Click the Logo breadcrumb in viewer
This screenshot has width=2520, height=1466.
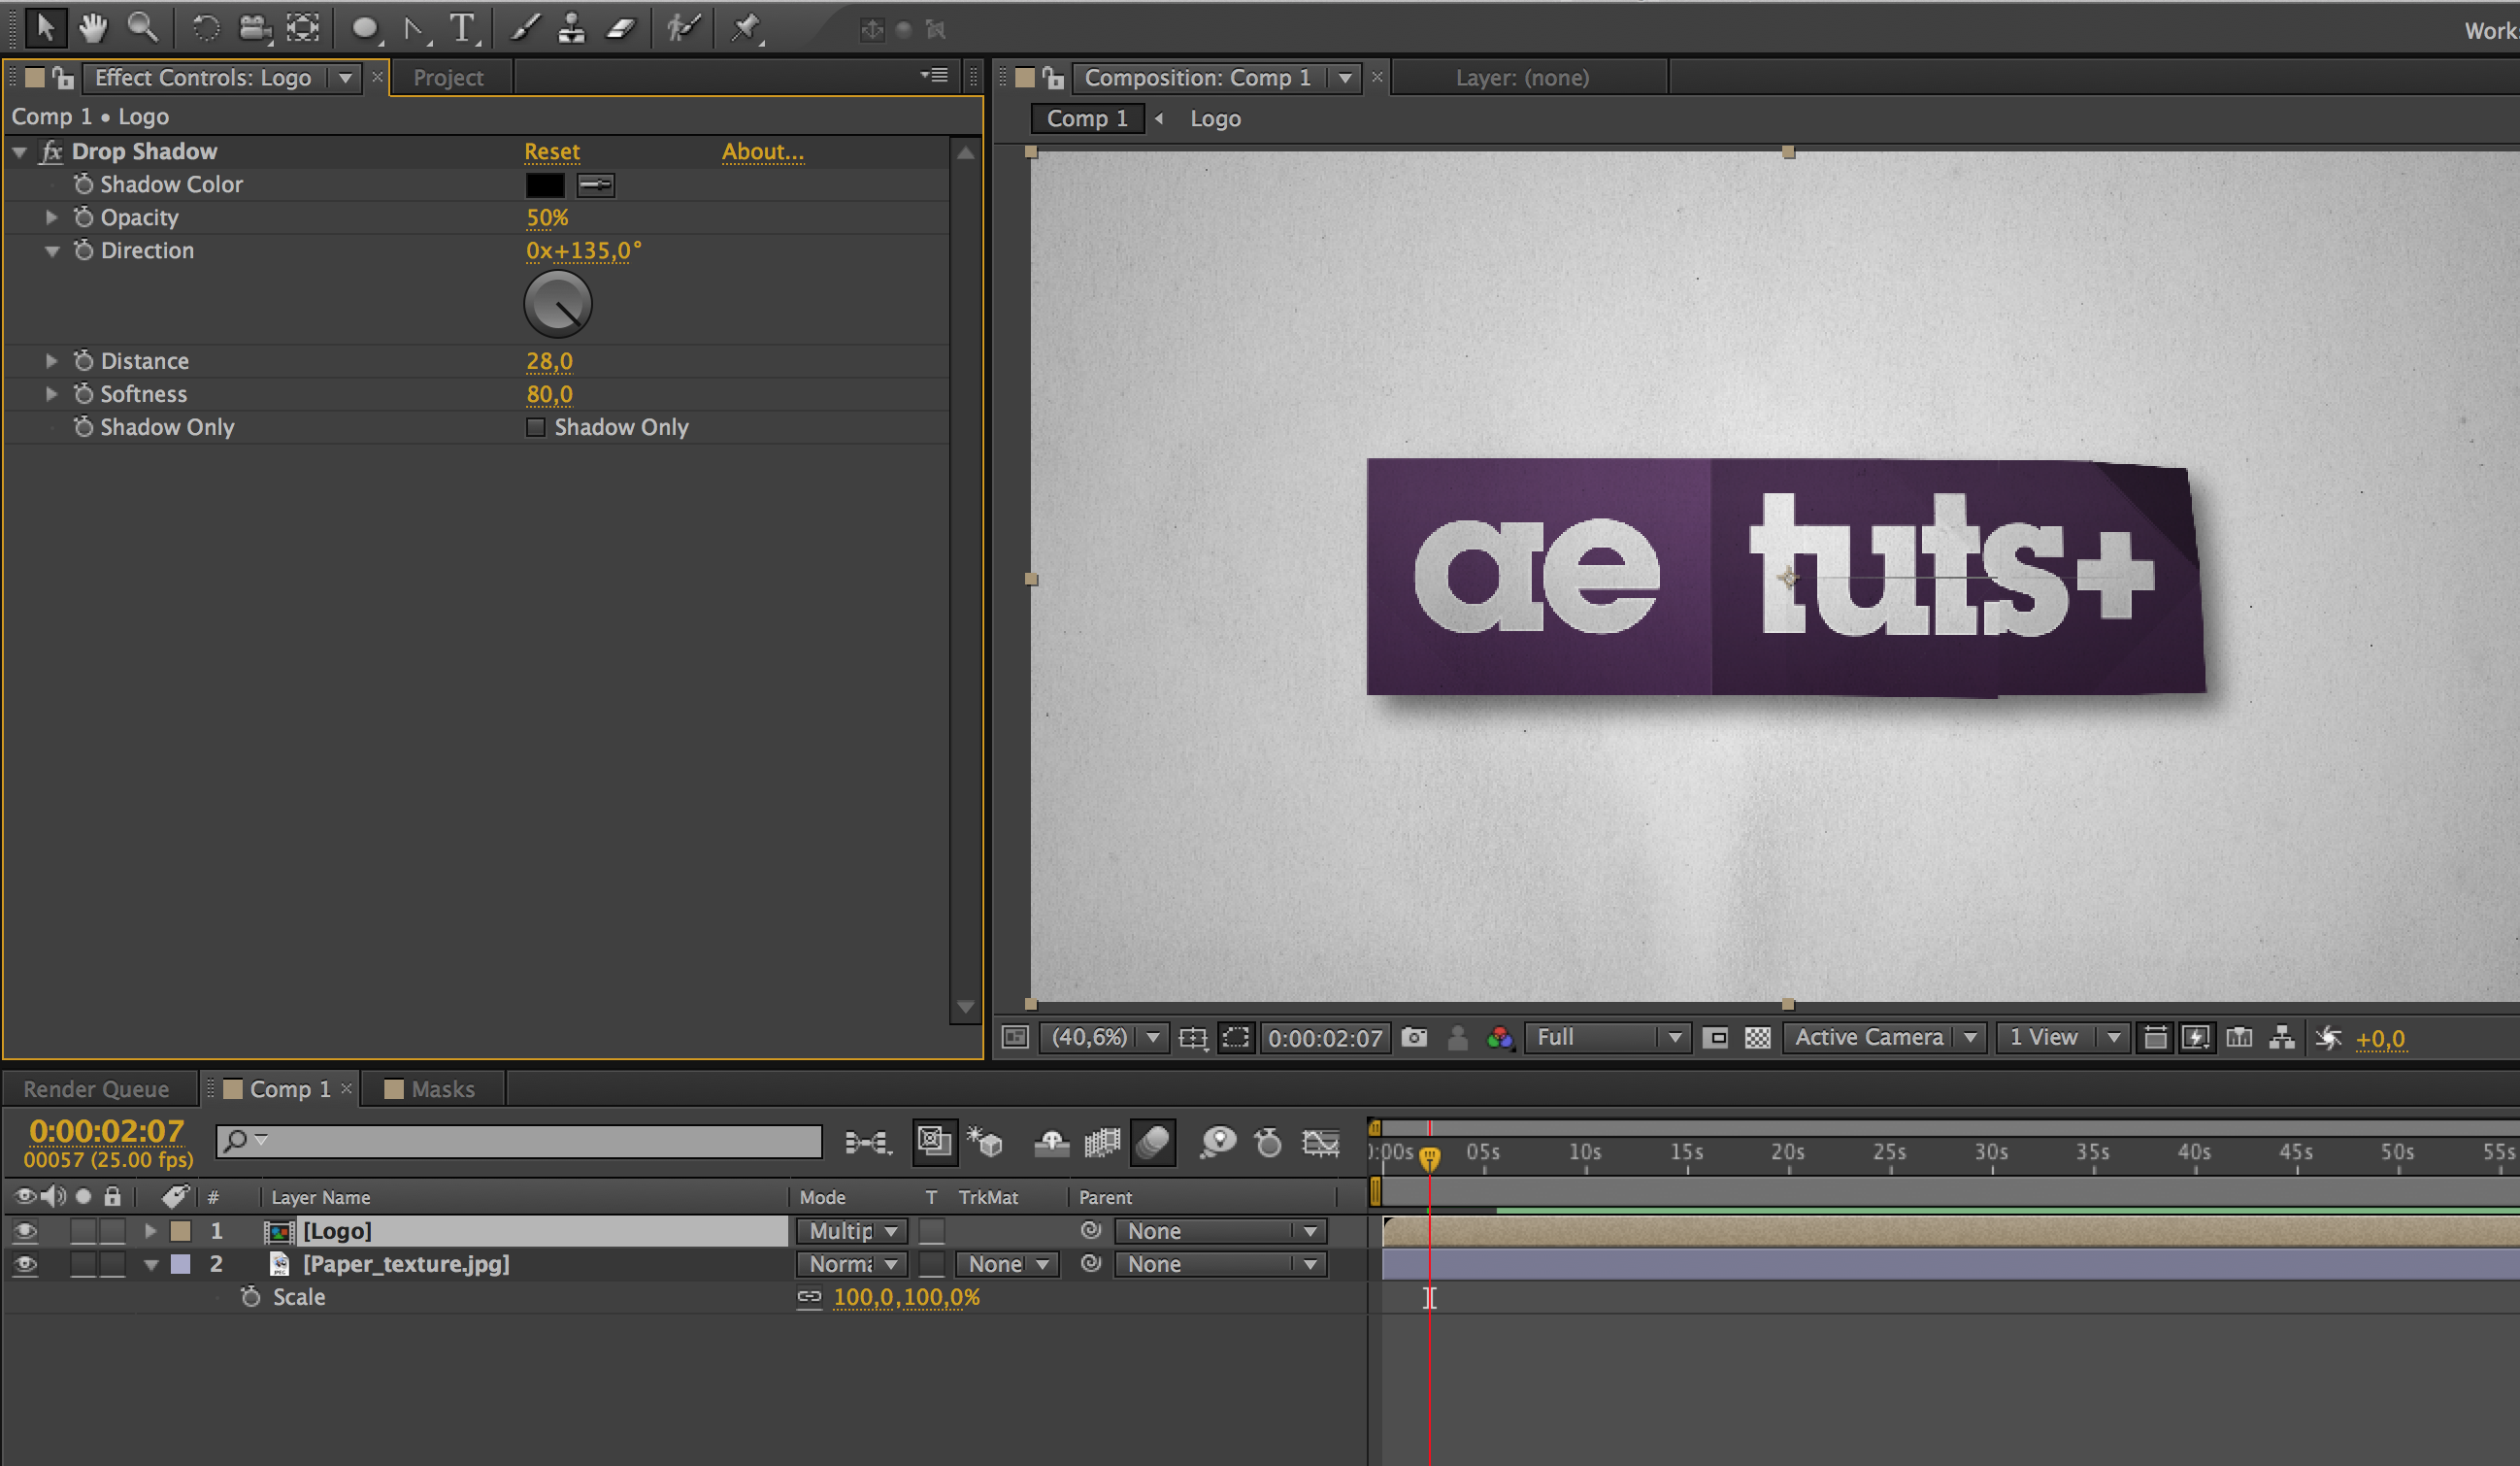pyautogui.click(x=1215, y=118)
